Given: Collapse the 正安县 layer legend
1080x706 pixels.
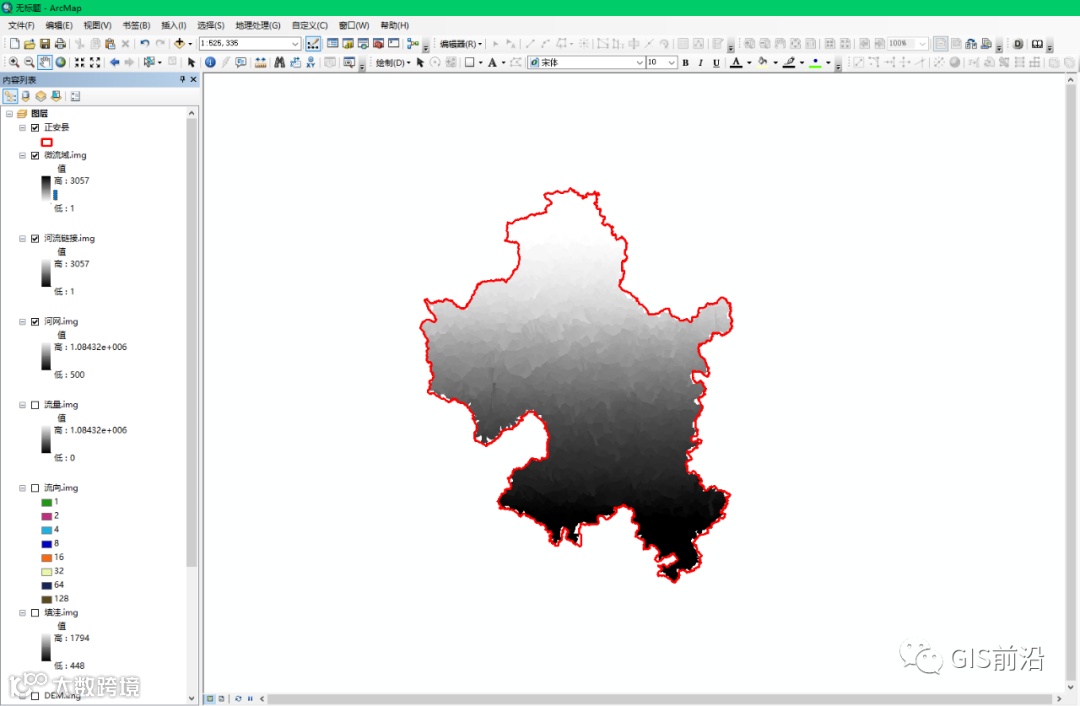Looking at the screenshot, I should point(22,127).
